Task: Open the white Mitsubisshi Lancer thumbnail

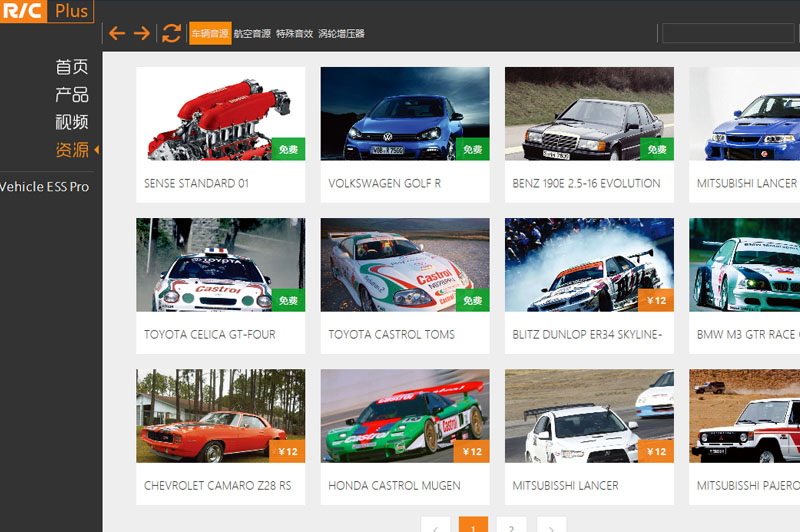Action: 589,416
